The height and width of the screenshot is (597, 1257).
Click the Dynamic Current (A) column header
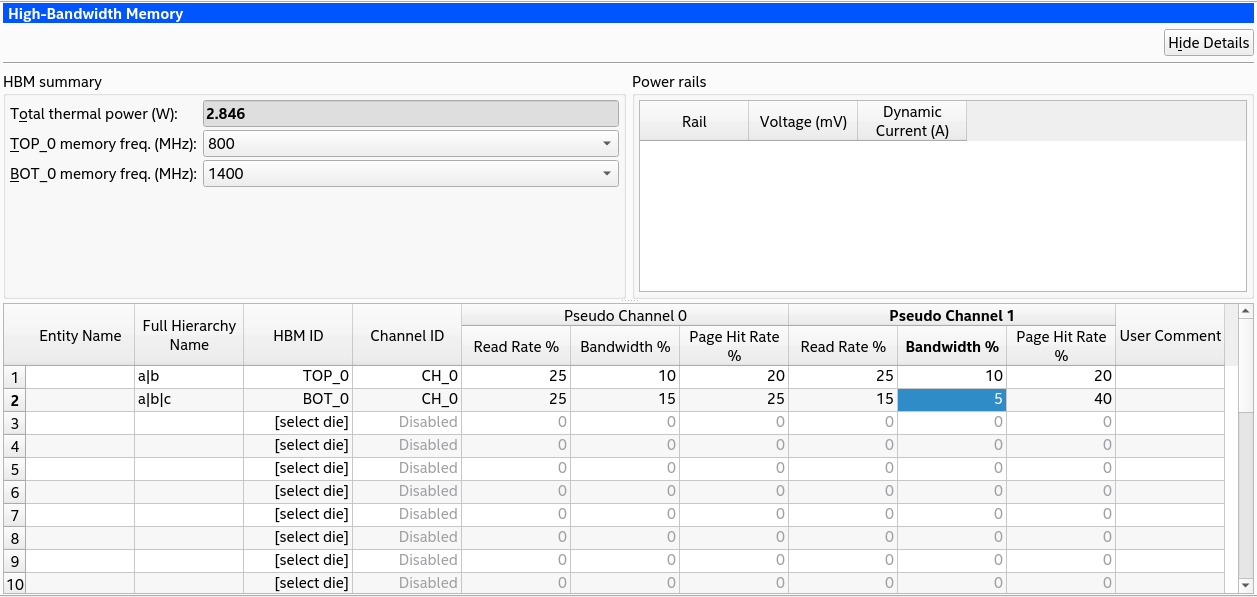click(x=912, y=122)
